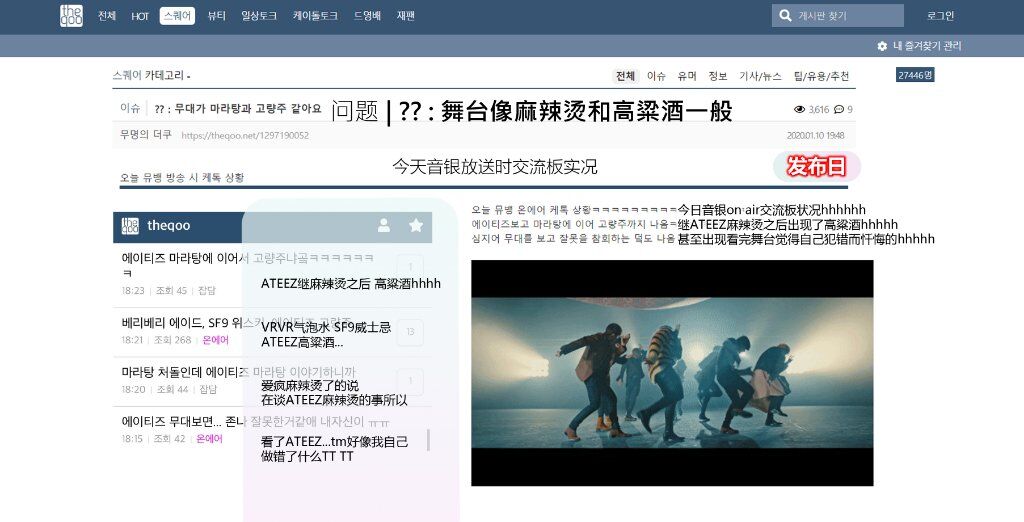Open the 케이돌토크 navigation menu
Image resolution: width=1024 pixels, height=522 pixels.
click(x=315, y=16)
